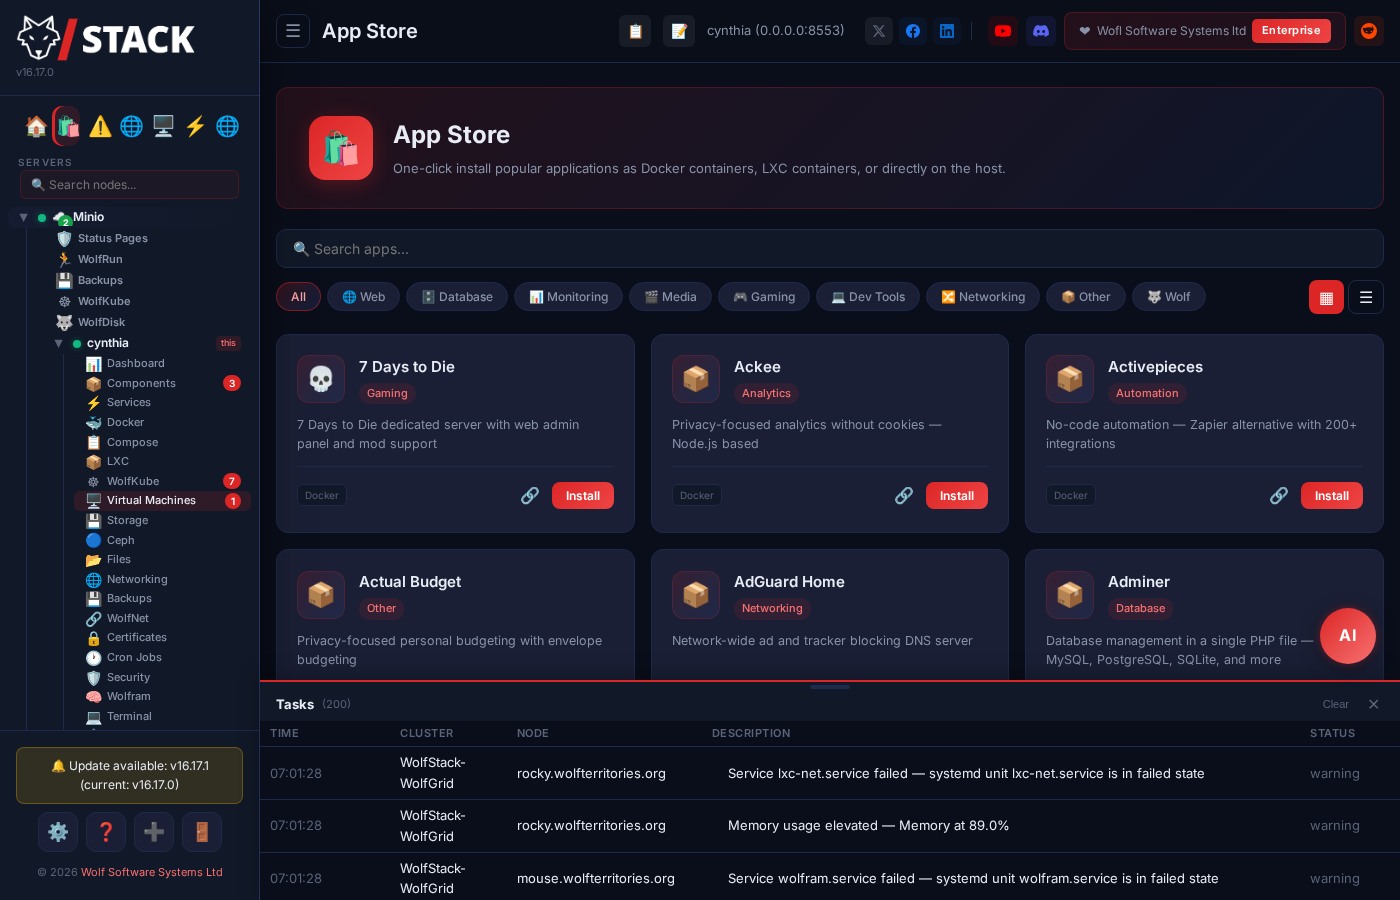Image resolution: width=1400 pixels, height=900 pixels.
Task: Open the X (Twitter) social icon
Action: (879, 31)
